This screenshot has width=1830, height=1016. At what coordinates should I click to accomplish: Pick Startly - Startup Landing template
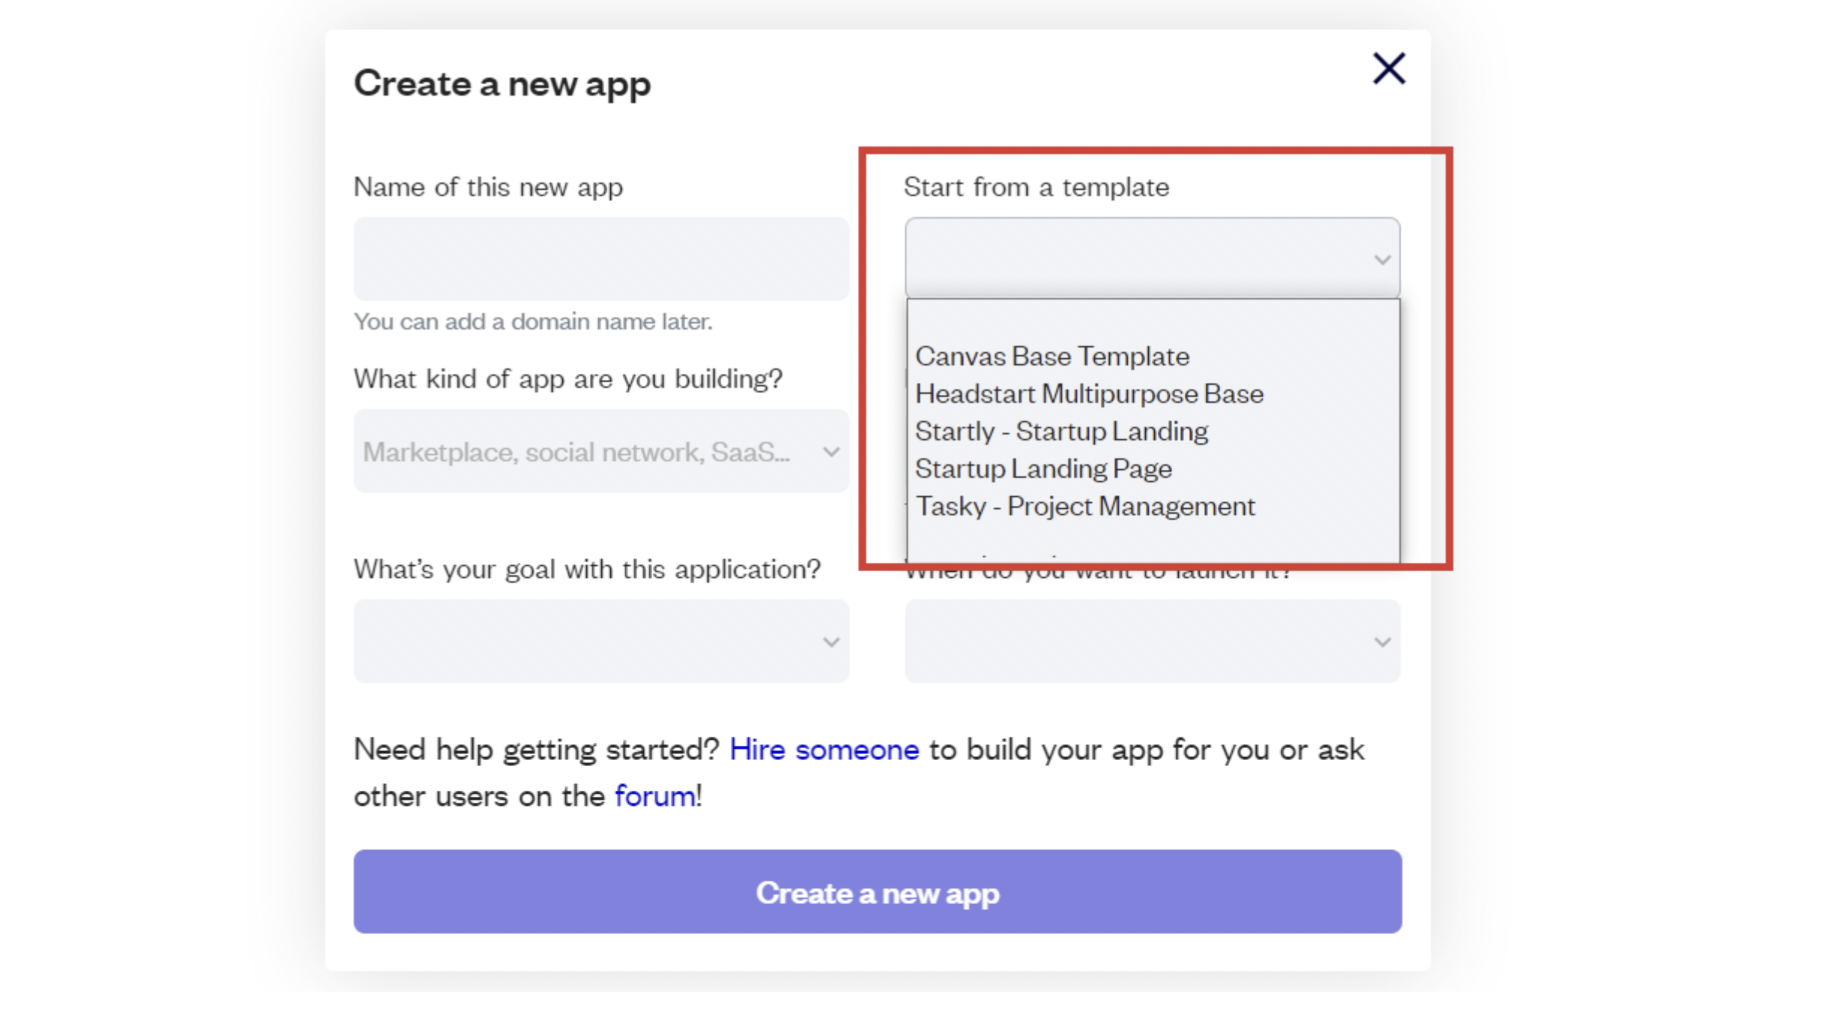(1061, 432)
